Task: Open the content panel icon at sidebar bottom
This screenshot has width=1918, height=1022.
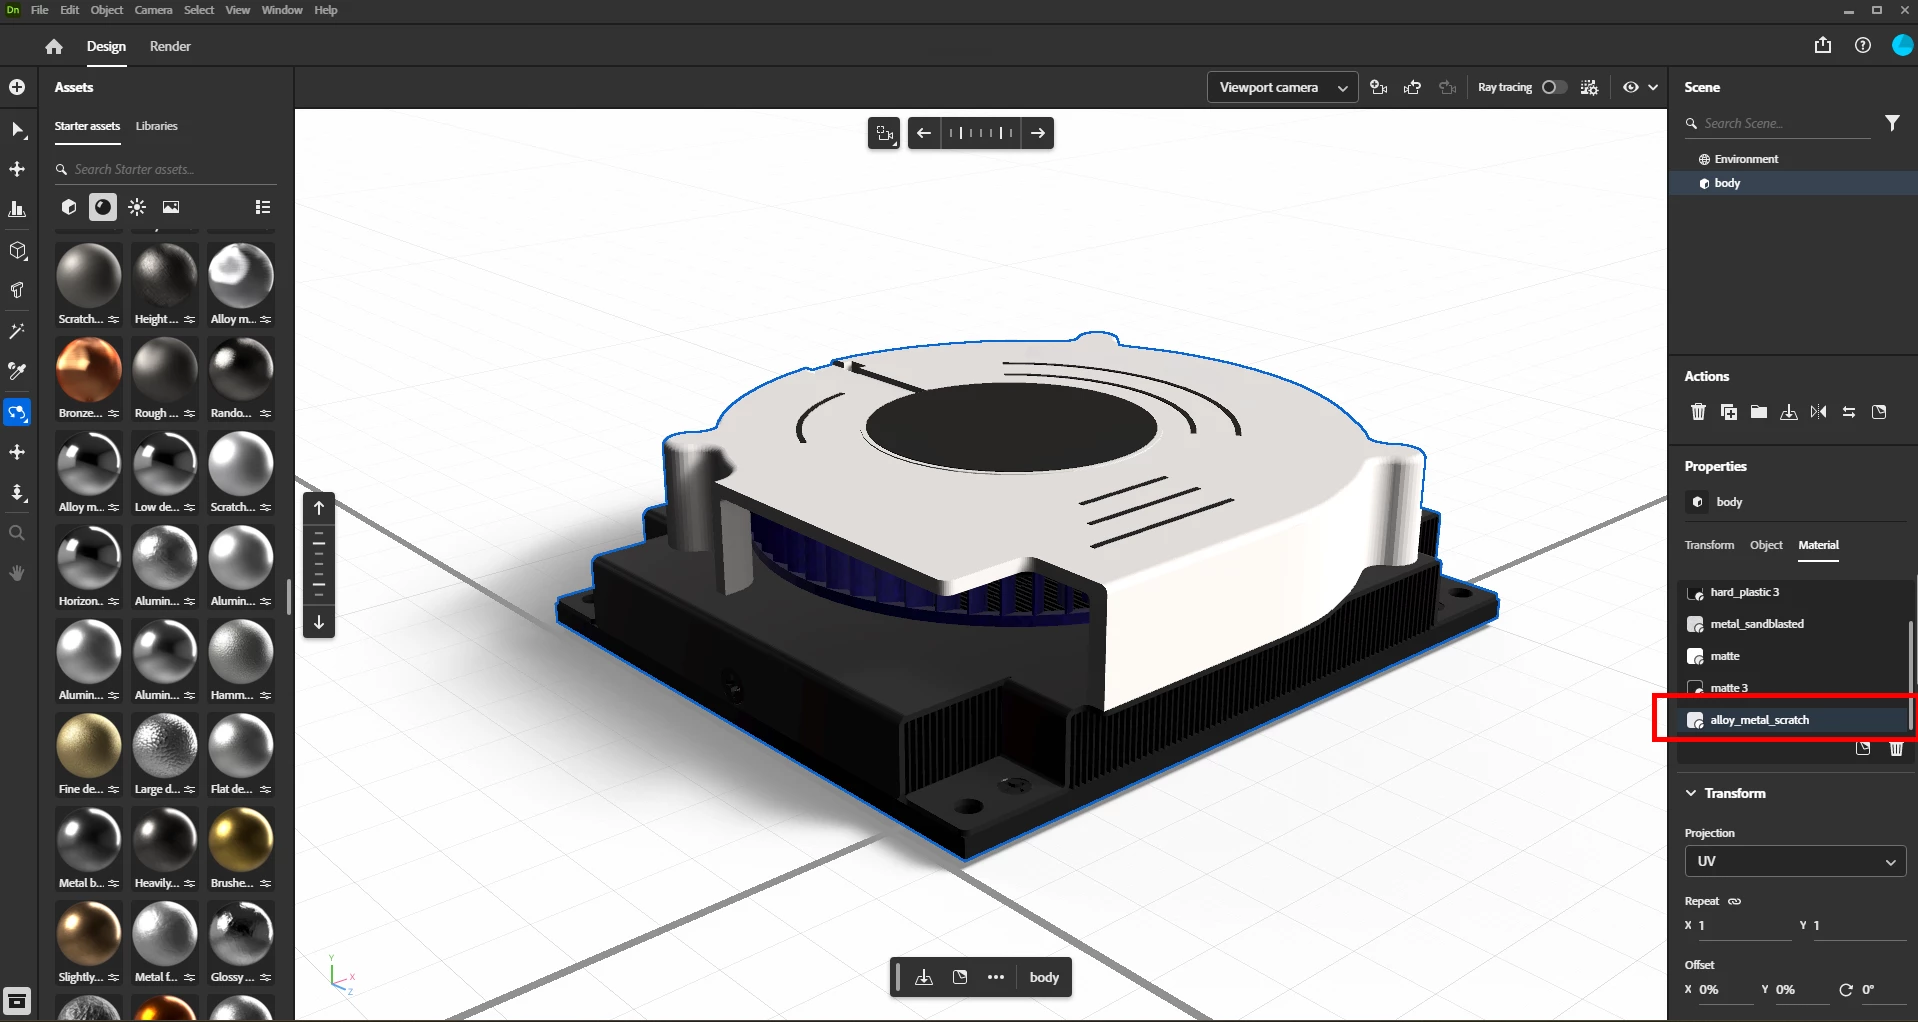Action: pos(17,1000)
